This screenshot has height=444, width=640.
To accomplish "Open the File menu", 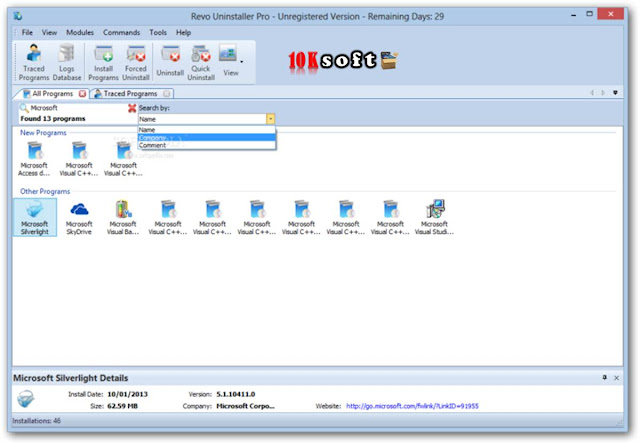I will 27,32.
